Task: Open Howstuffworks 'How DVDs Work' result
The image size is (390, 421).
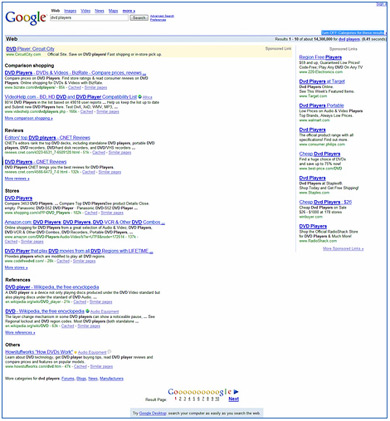Action: pyautogui.click(x=39, y=352)
